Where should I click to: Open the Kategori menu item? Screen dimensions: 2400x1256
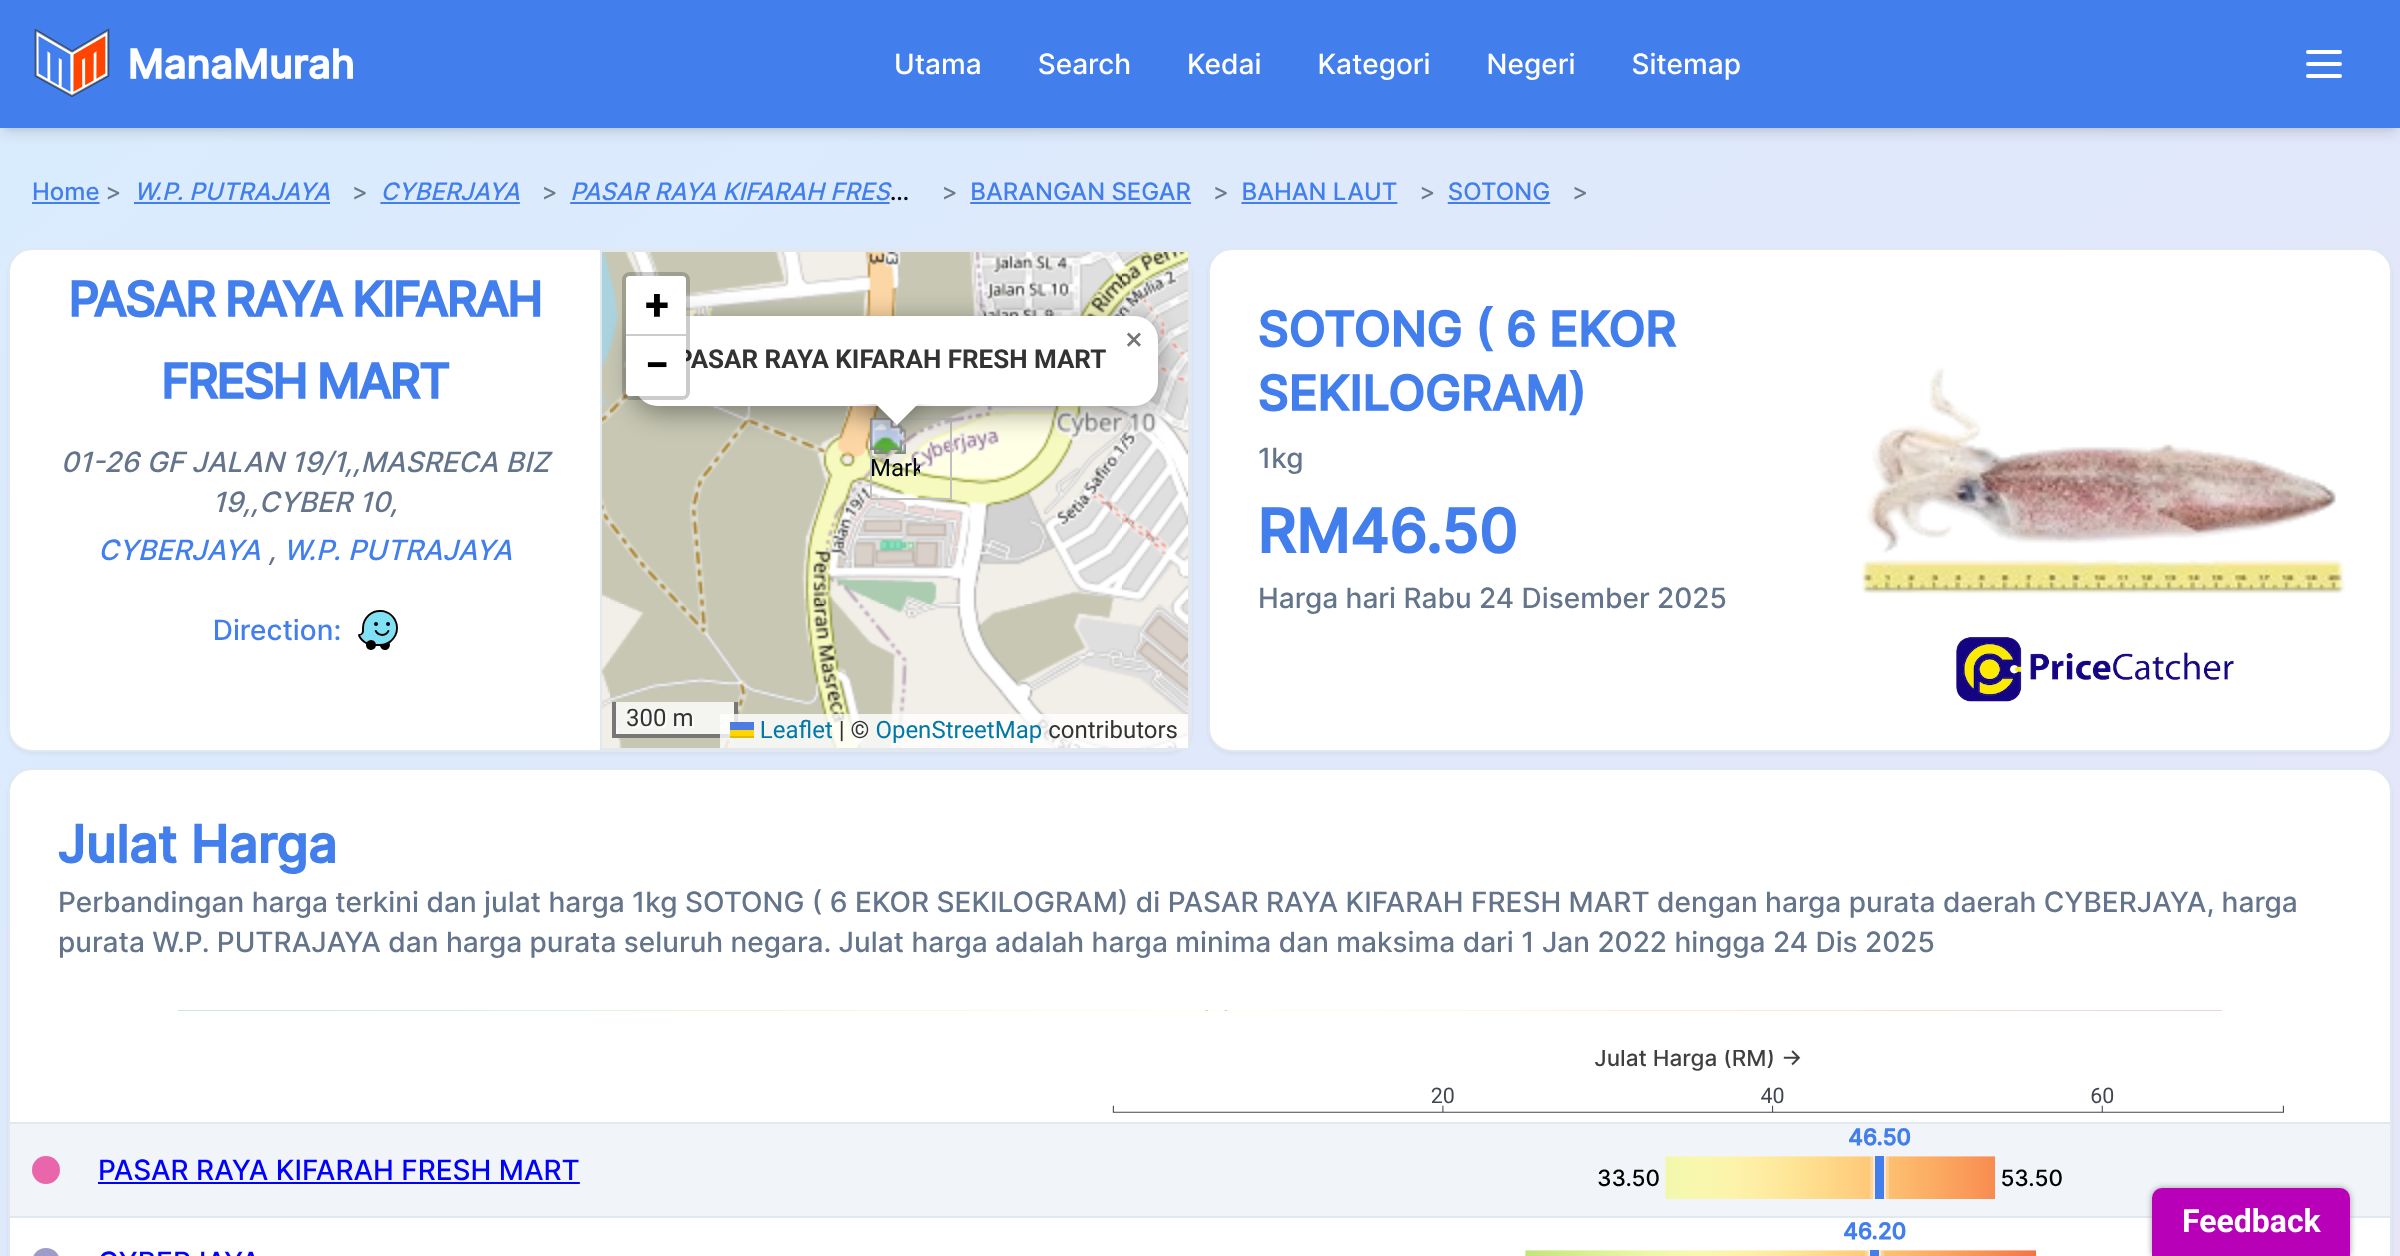click(1373, 64)
